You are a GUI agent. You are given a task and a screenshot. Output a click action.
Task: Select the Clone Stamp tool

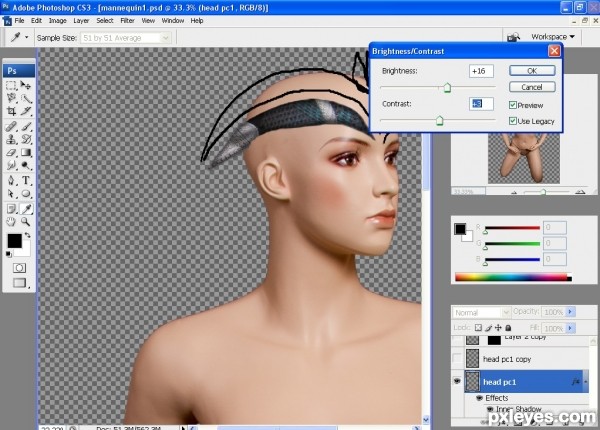click(11, 139)
